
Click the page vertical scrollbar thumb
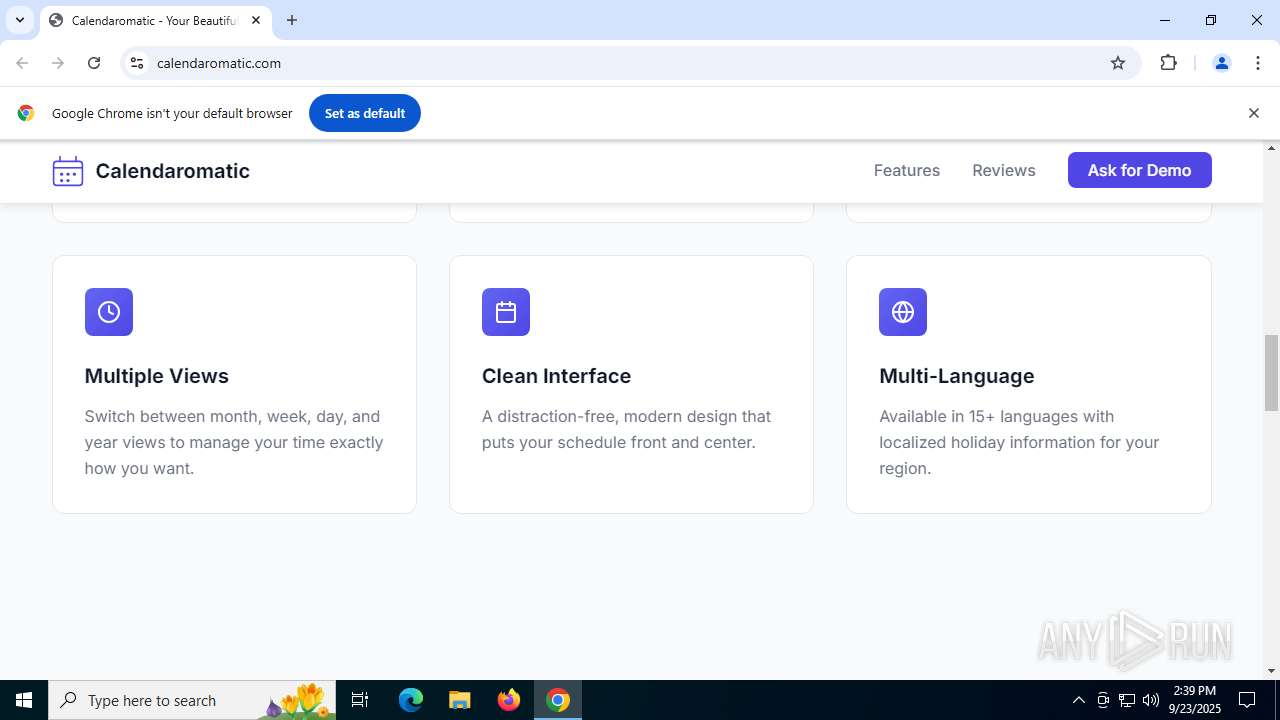pos(1271,373)
